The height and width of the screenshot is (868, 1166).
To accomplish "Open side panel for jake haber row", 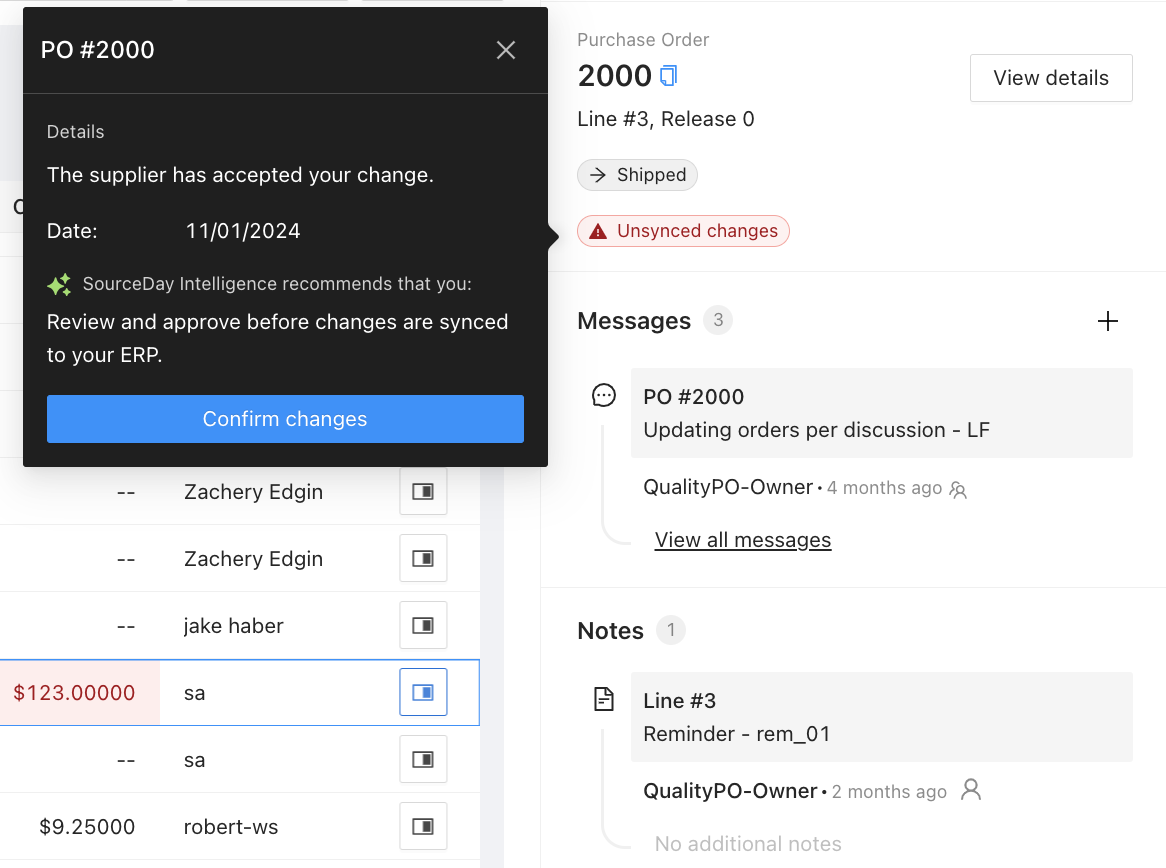I will point(423,626).
